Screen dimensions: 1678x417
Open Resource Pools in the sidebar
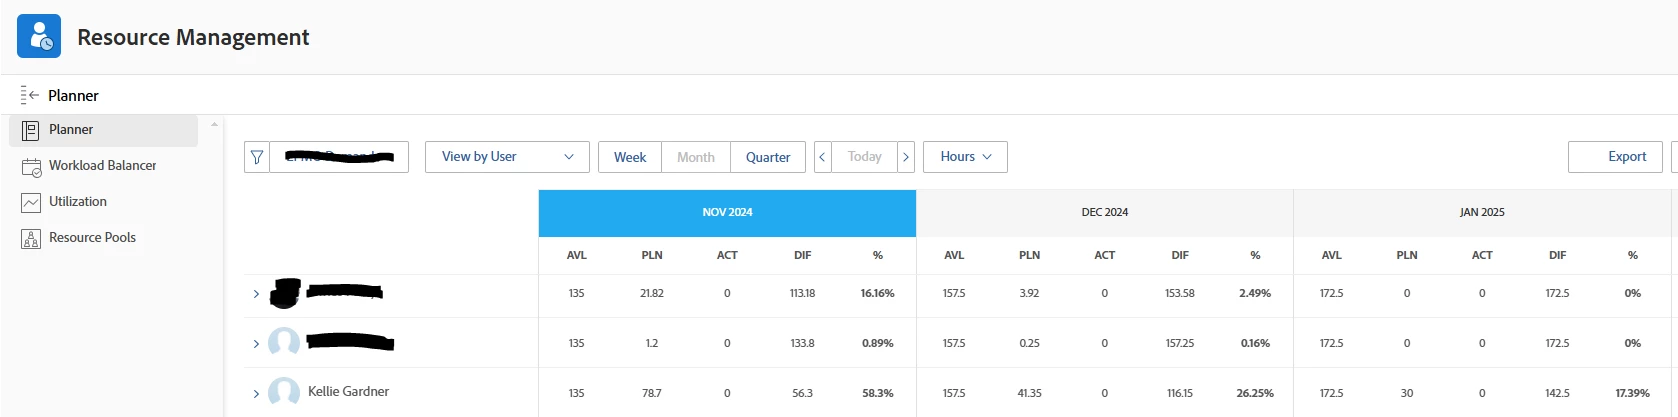tap(103, 238)
